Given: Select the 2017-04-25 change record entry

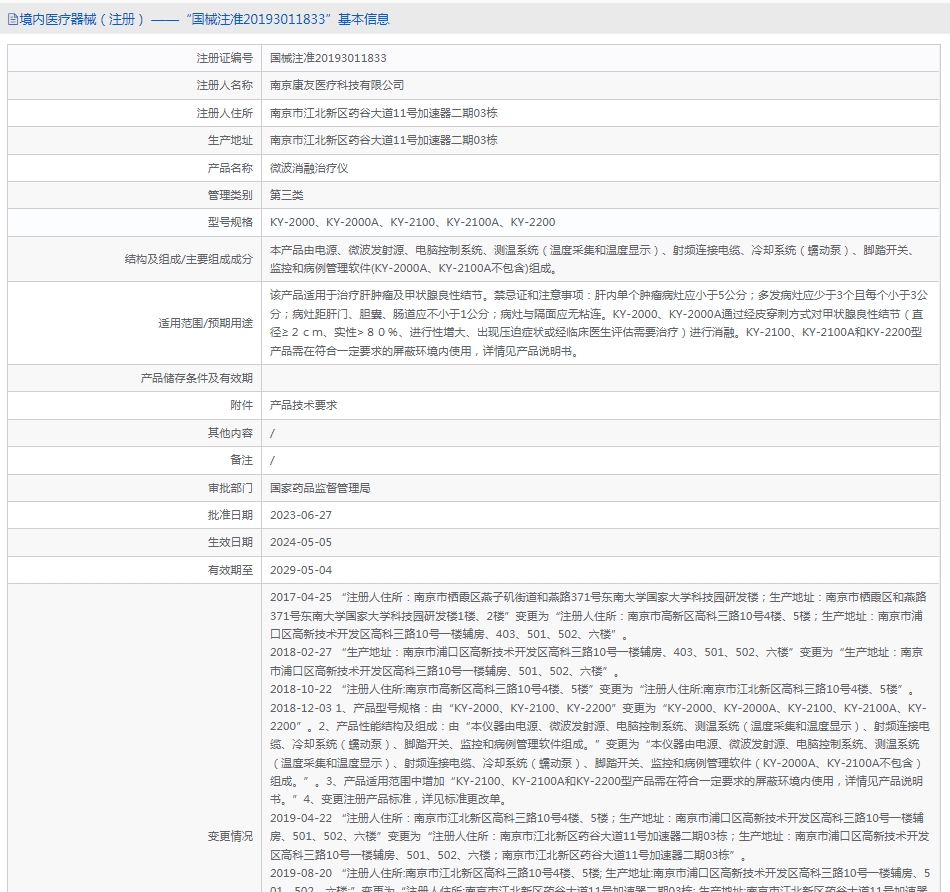Looking at the screenshot, I should coord(598,616).
